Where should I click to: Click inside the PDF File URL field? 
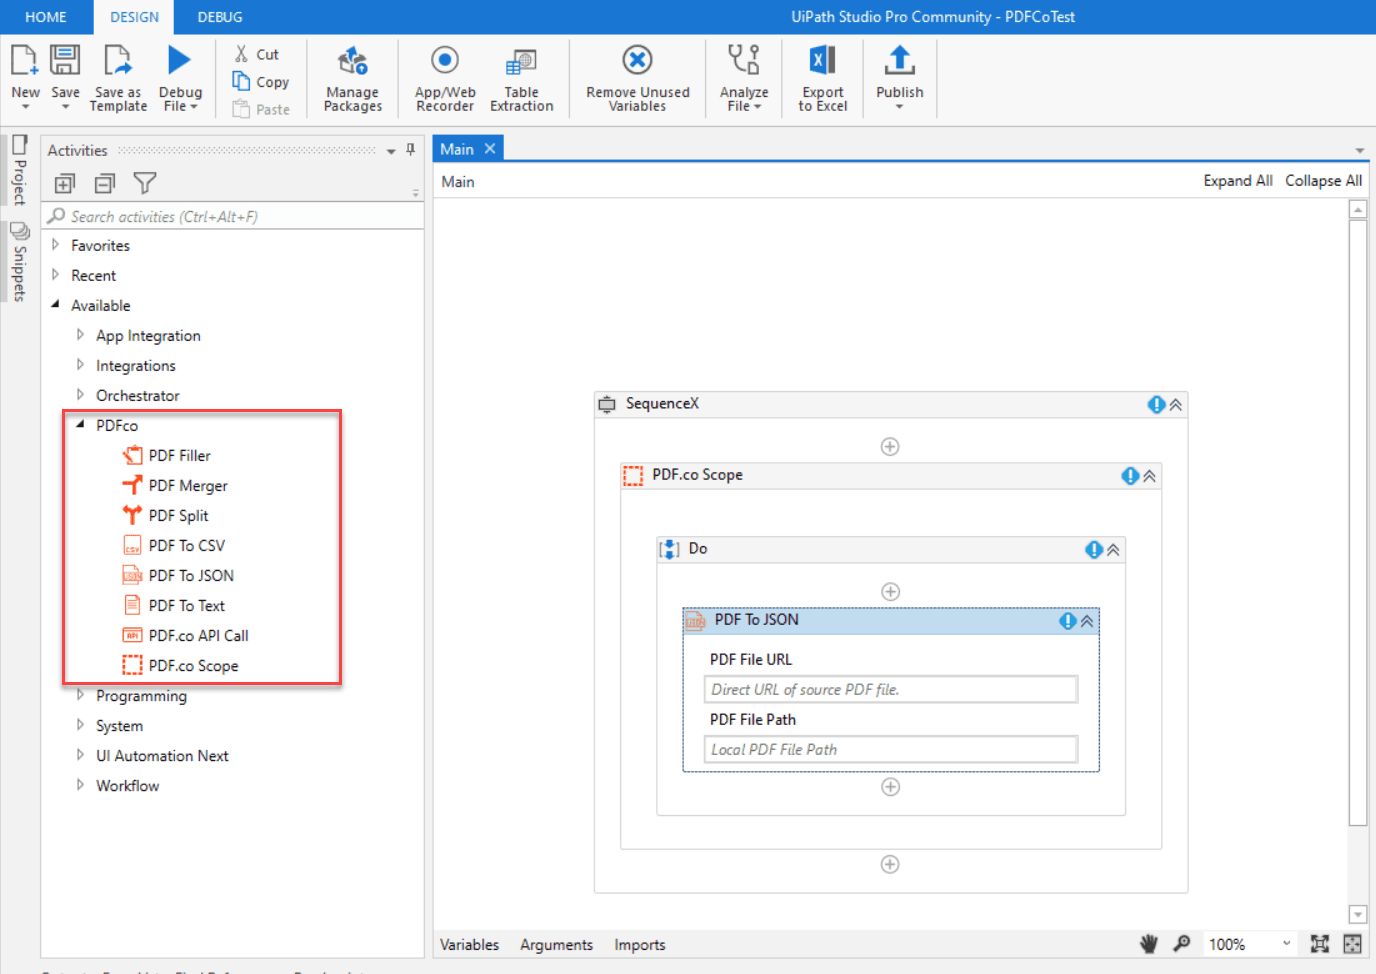pyautogui.click(x=890, y=689)
